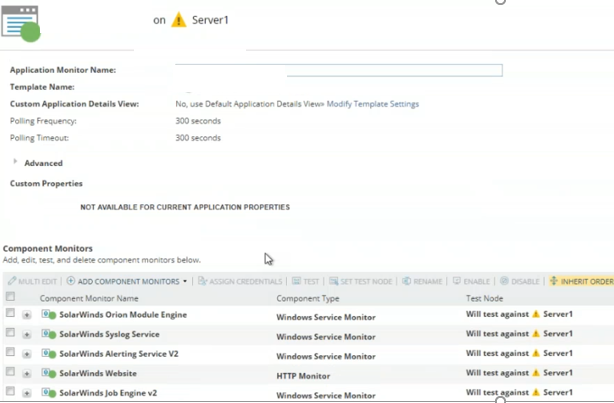This screenshot has height=403, width=614.
Task: Check SolarWinds Website row checkbox
Action: 11,371
